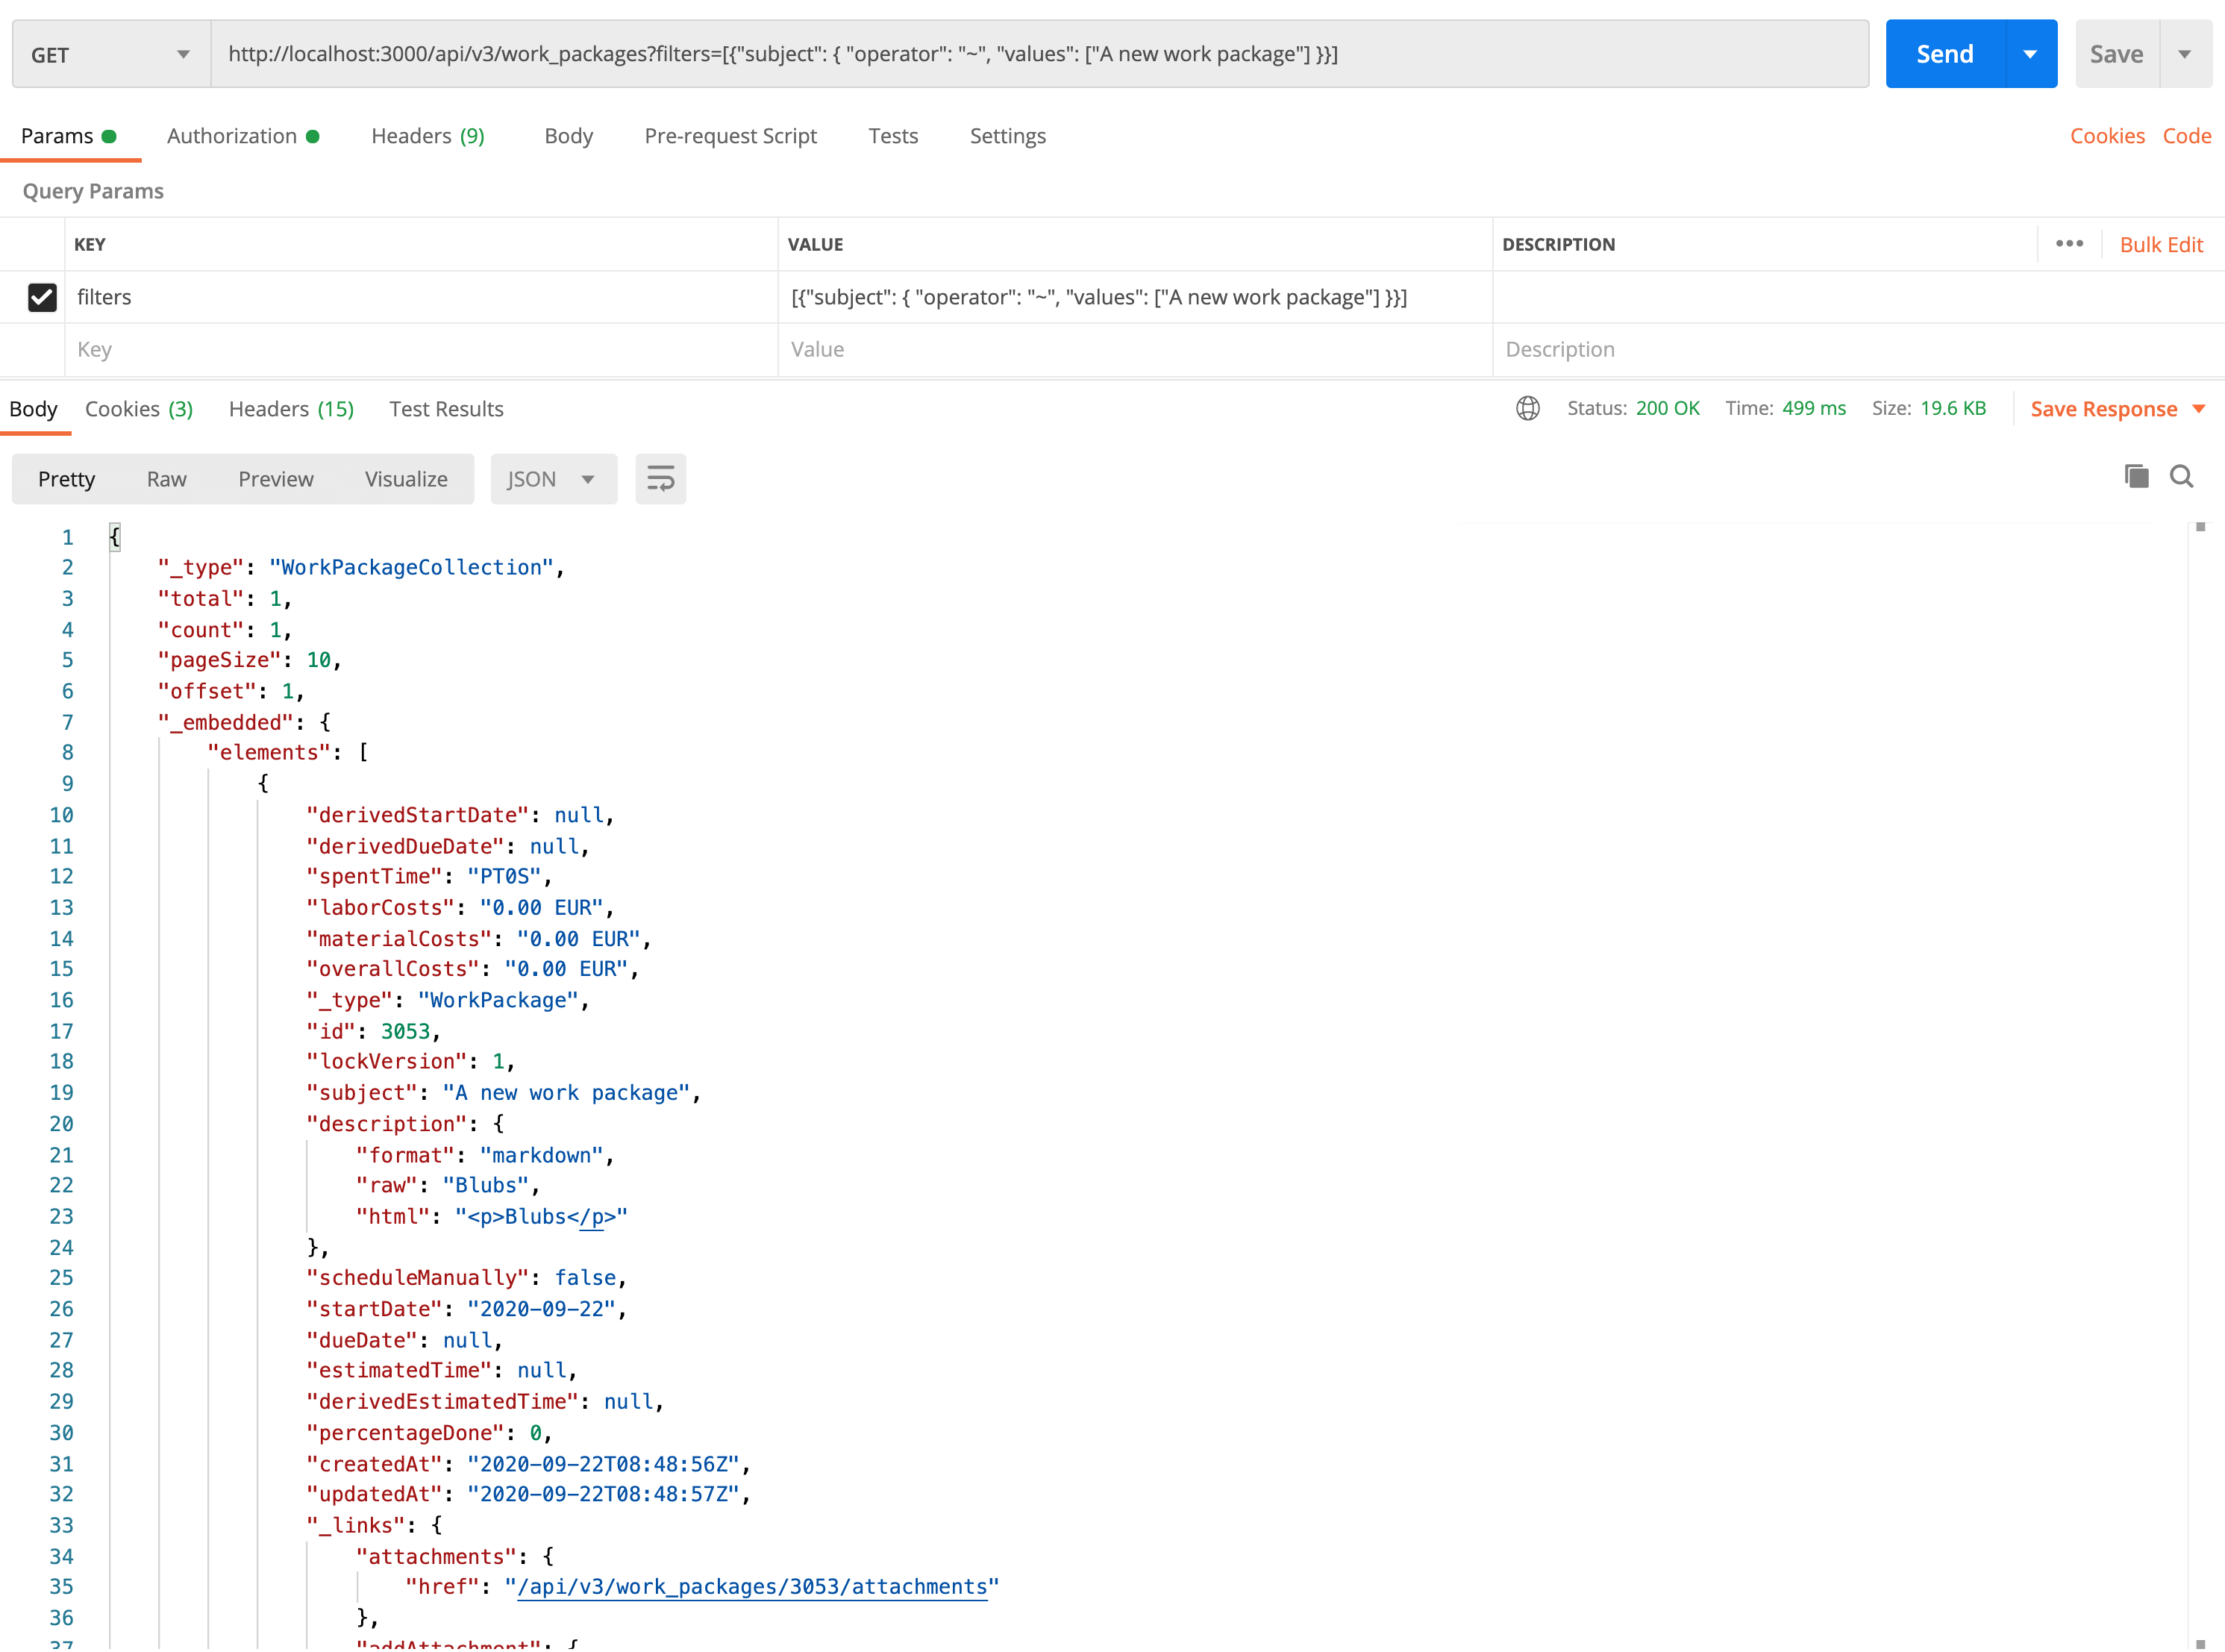Open the Send button dropdown arrow
This screenshot has height=1652, width=2225.
pos(2029,53)
